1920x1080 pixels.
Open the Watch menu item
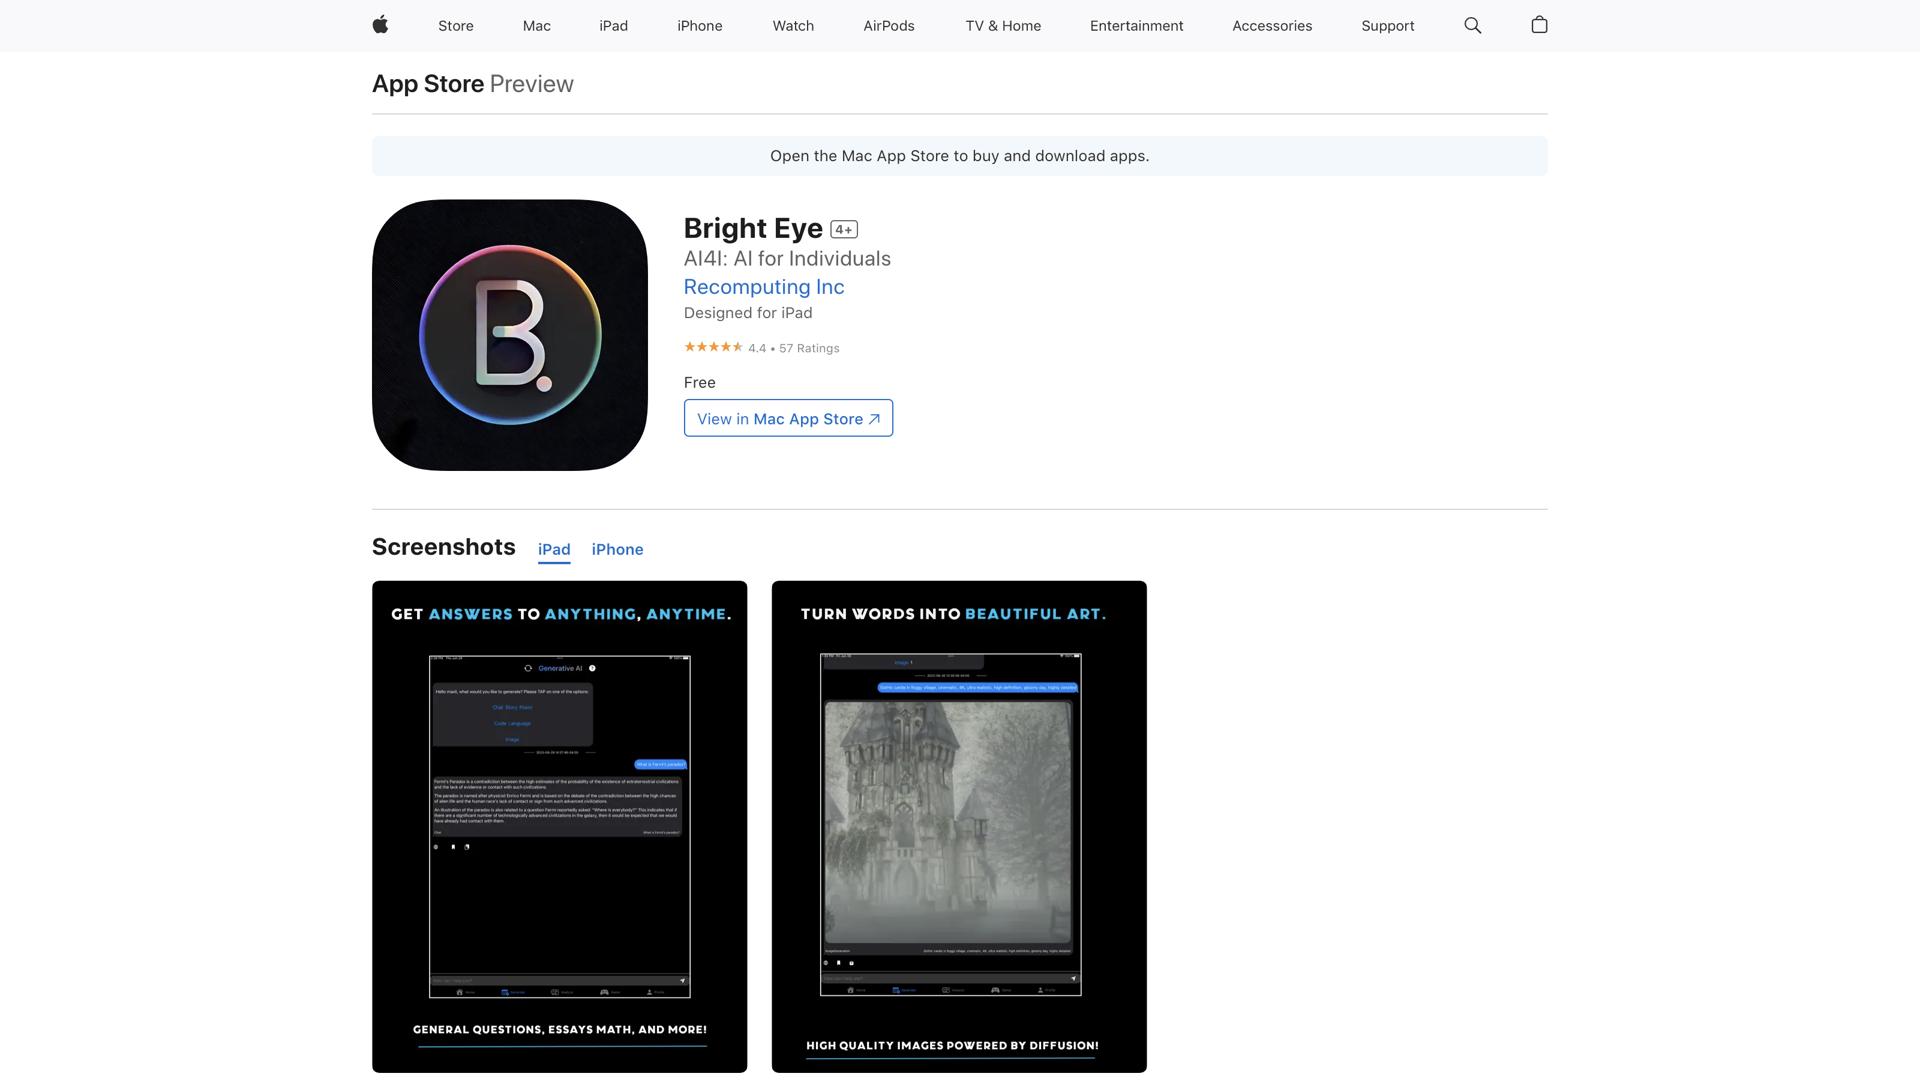792,25
